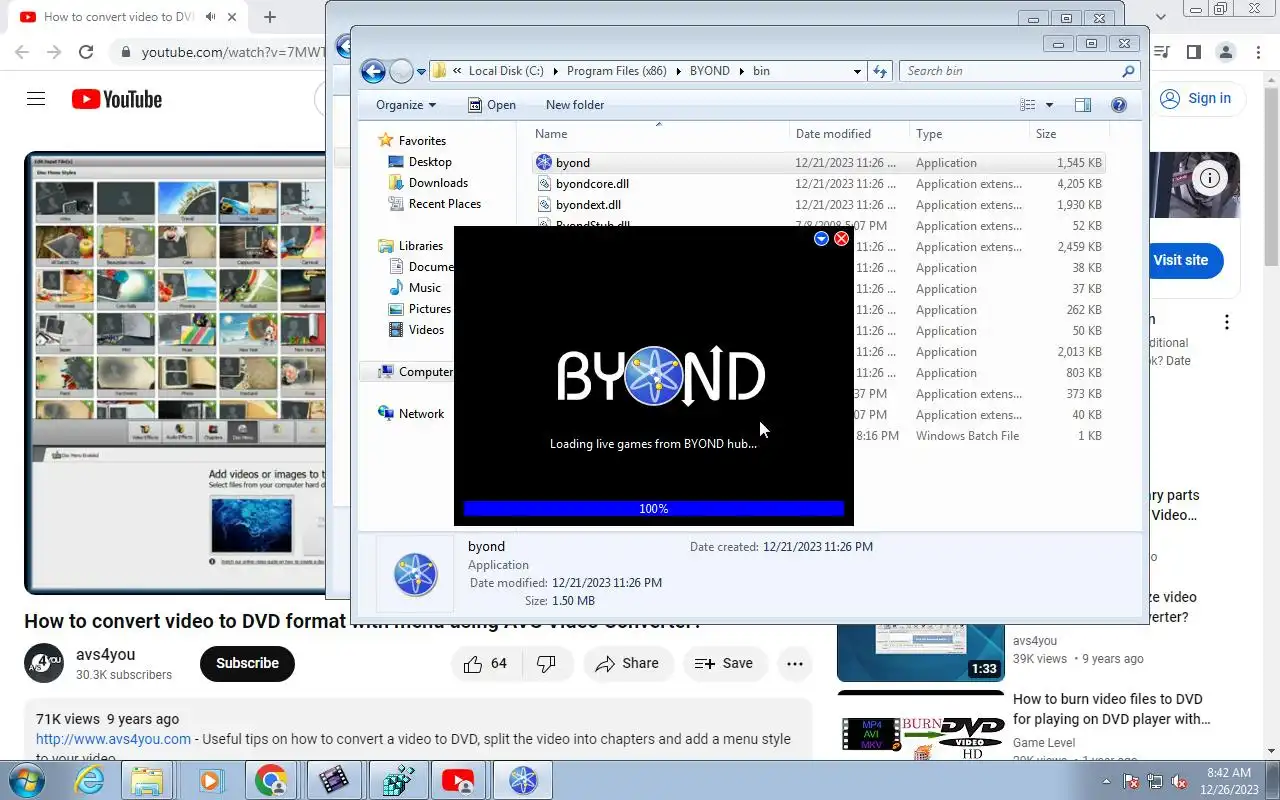
Task: Open more actions beside Save
Action: (794, 663)
